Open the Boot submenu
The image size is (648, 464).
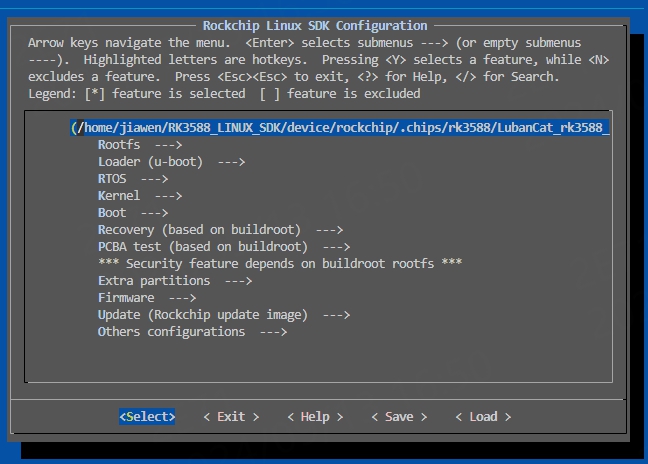pyautogui.click(x=133, y=213)
